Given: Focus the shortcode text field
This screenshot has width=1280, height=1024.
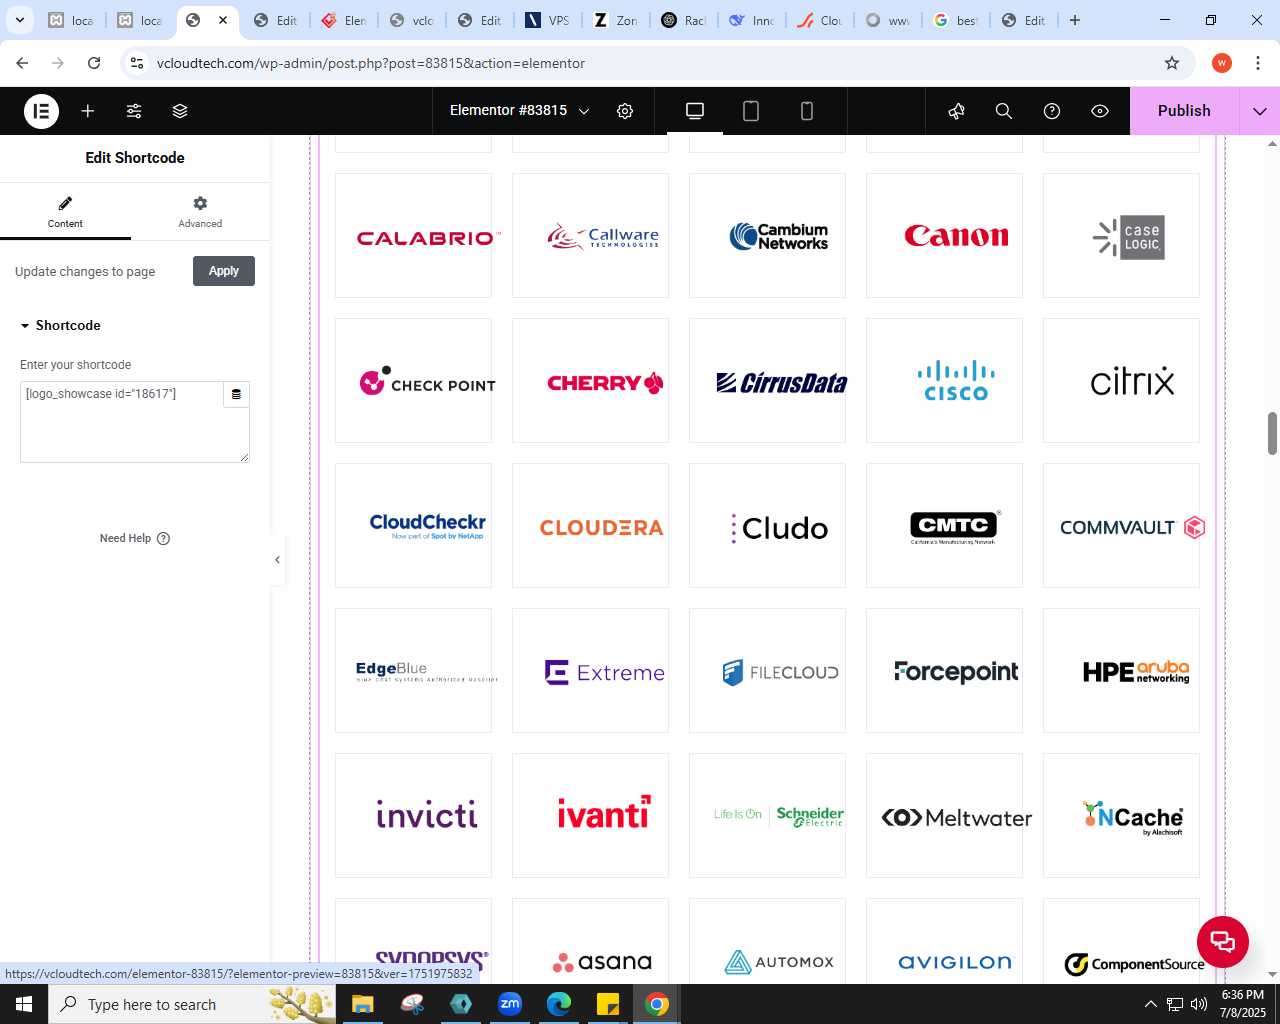Looking at the screenshot, I should click(x=121, y=421).
